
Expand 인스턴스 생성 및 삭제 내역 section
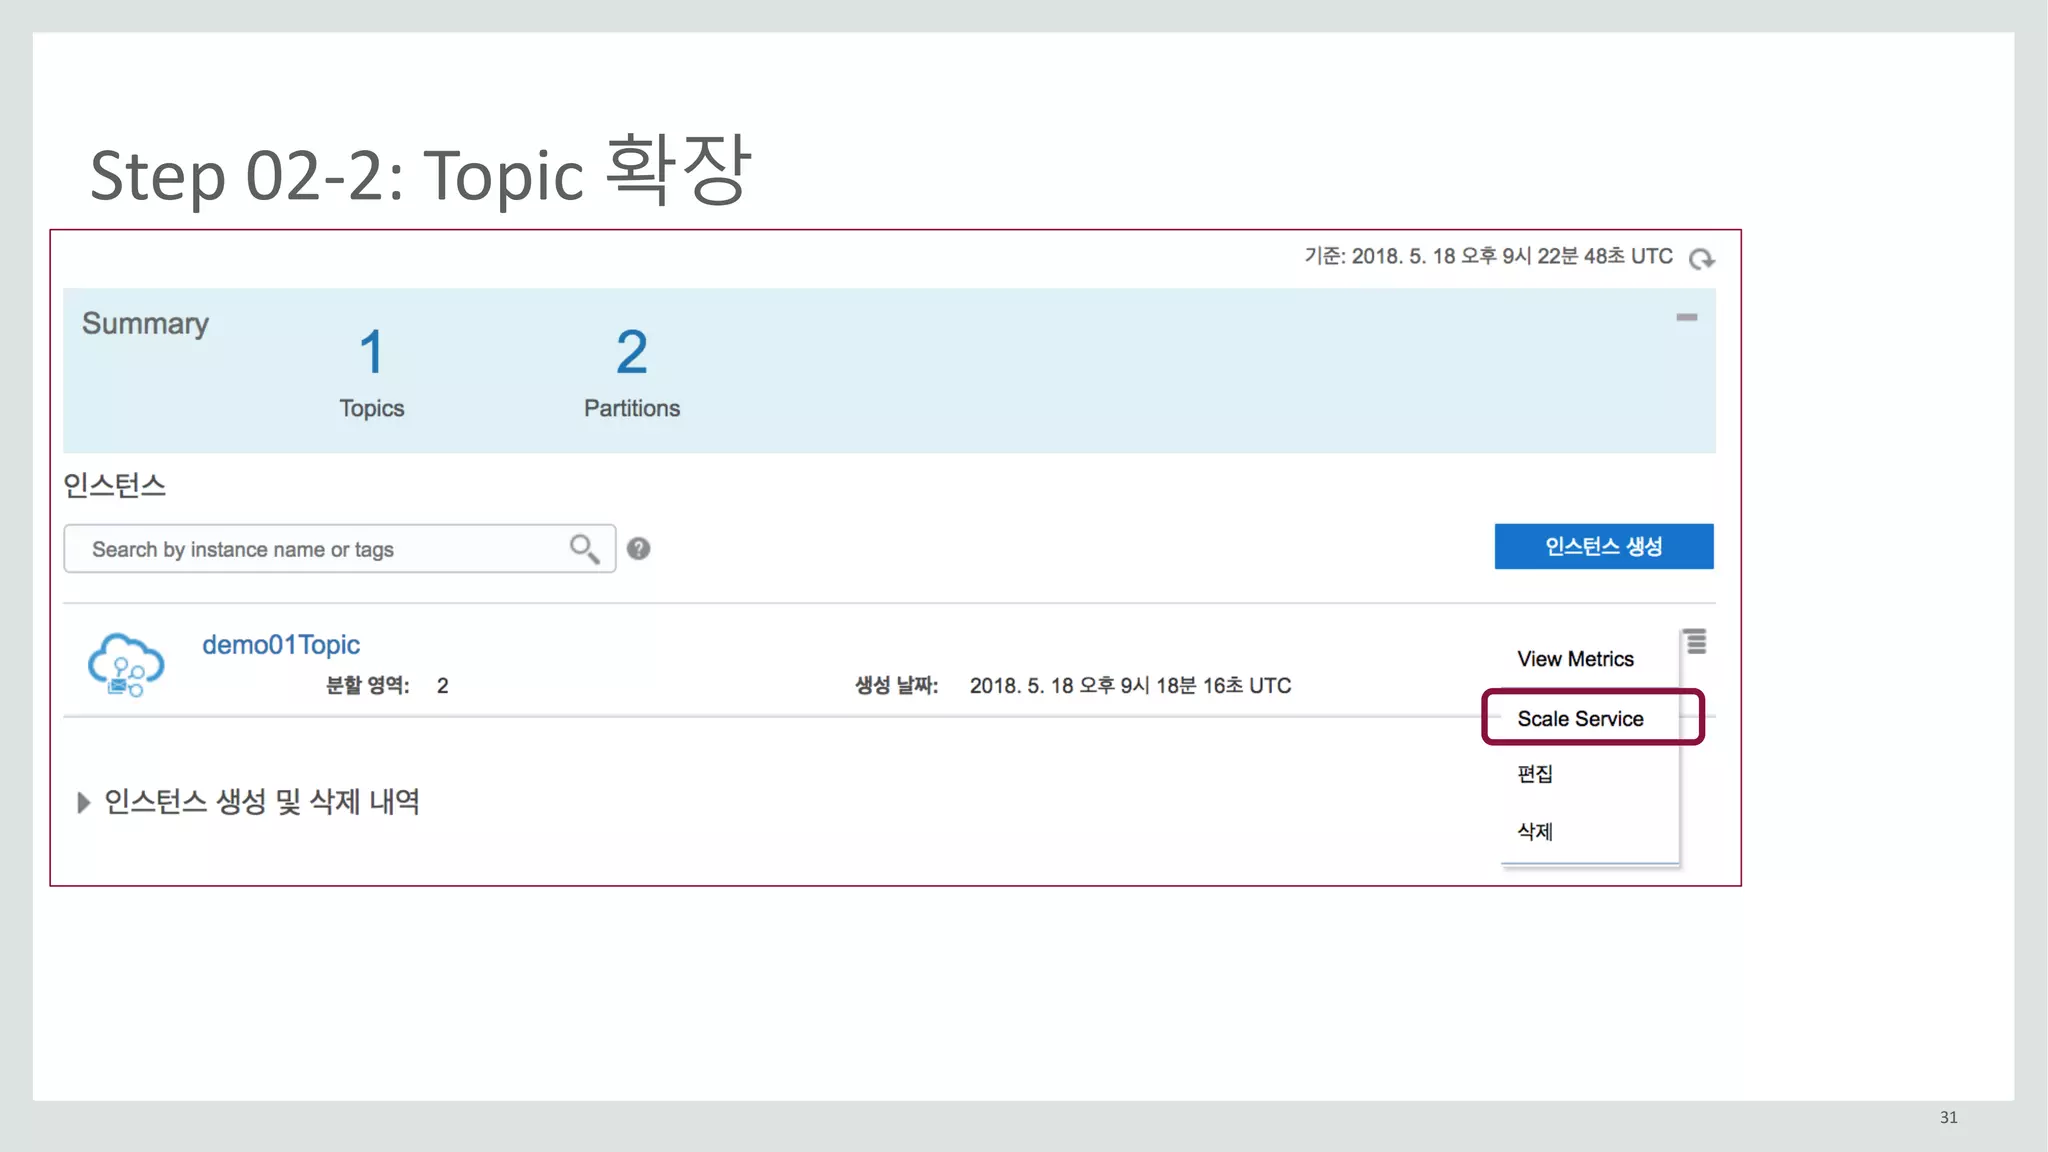[84, 802]
